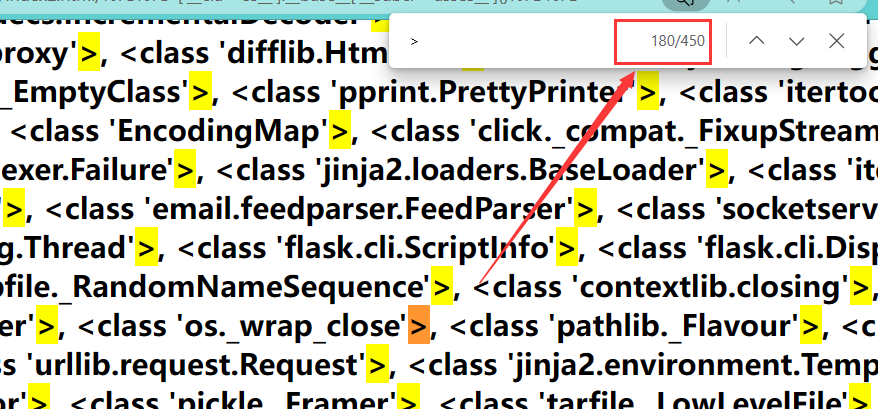This screenshot has width=878, height=409.
Task: Click the orange current match after os._wrap_close
Action: tap(419, 325)
